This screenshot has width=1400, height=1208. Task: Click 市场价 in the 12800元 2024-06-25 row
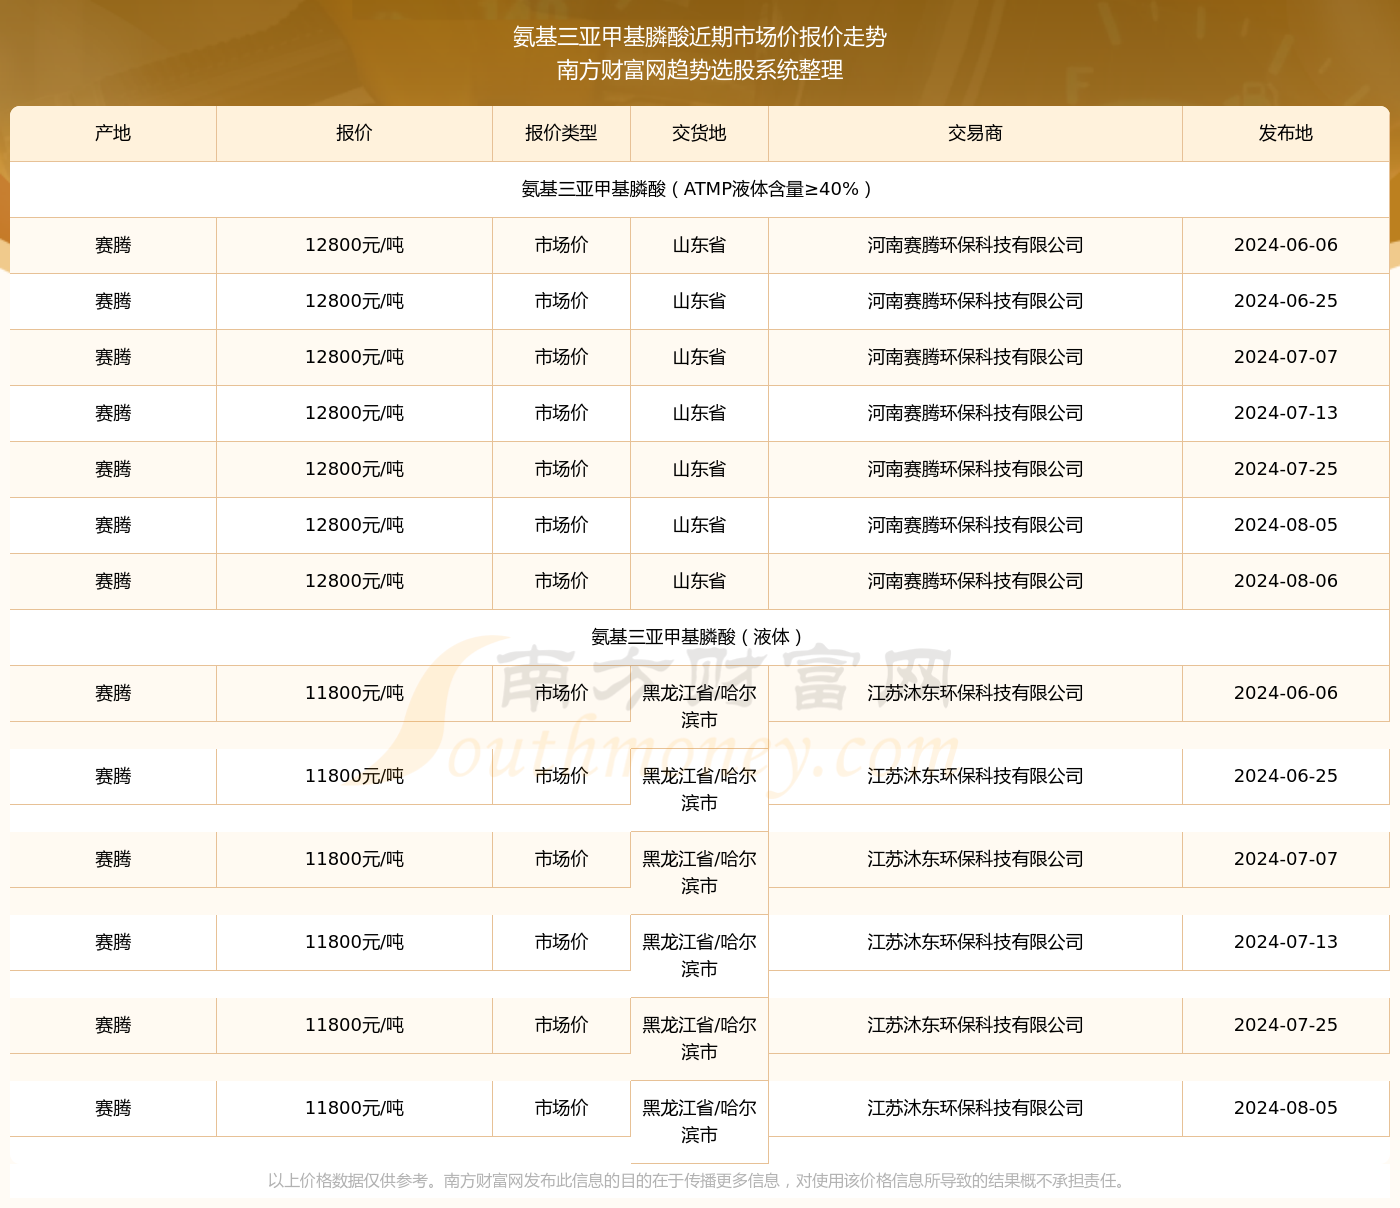(561, 301)
